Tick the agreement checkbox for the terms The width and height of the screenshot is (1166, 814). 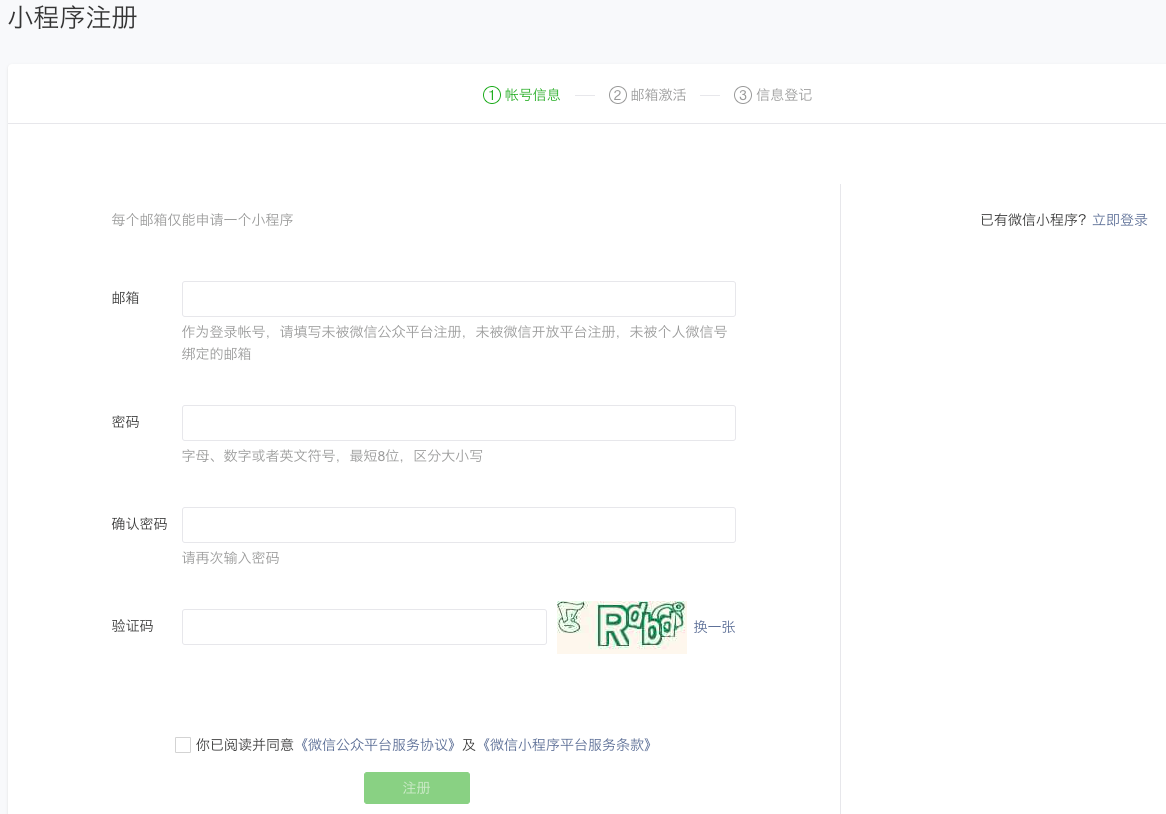[x=183, y=745]
